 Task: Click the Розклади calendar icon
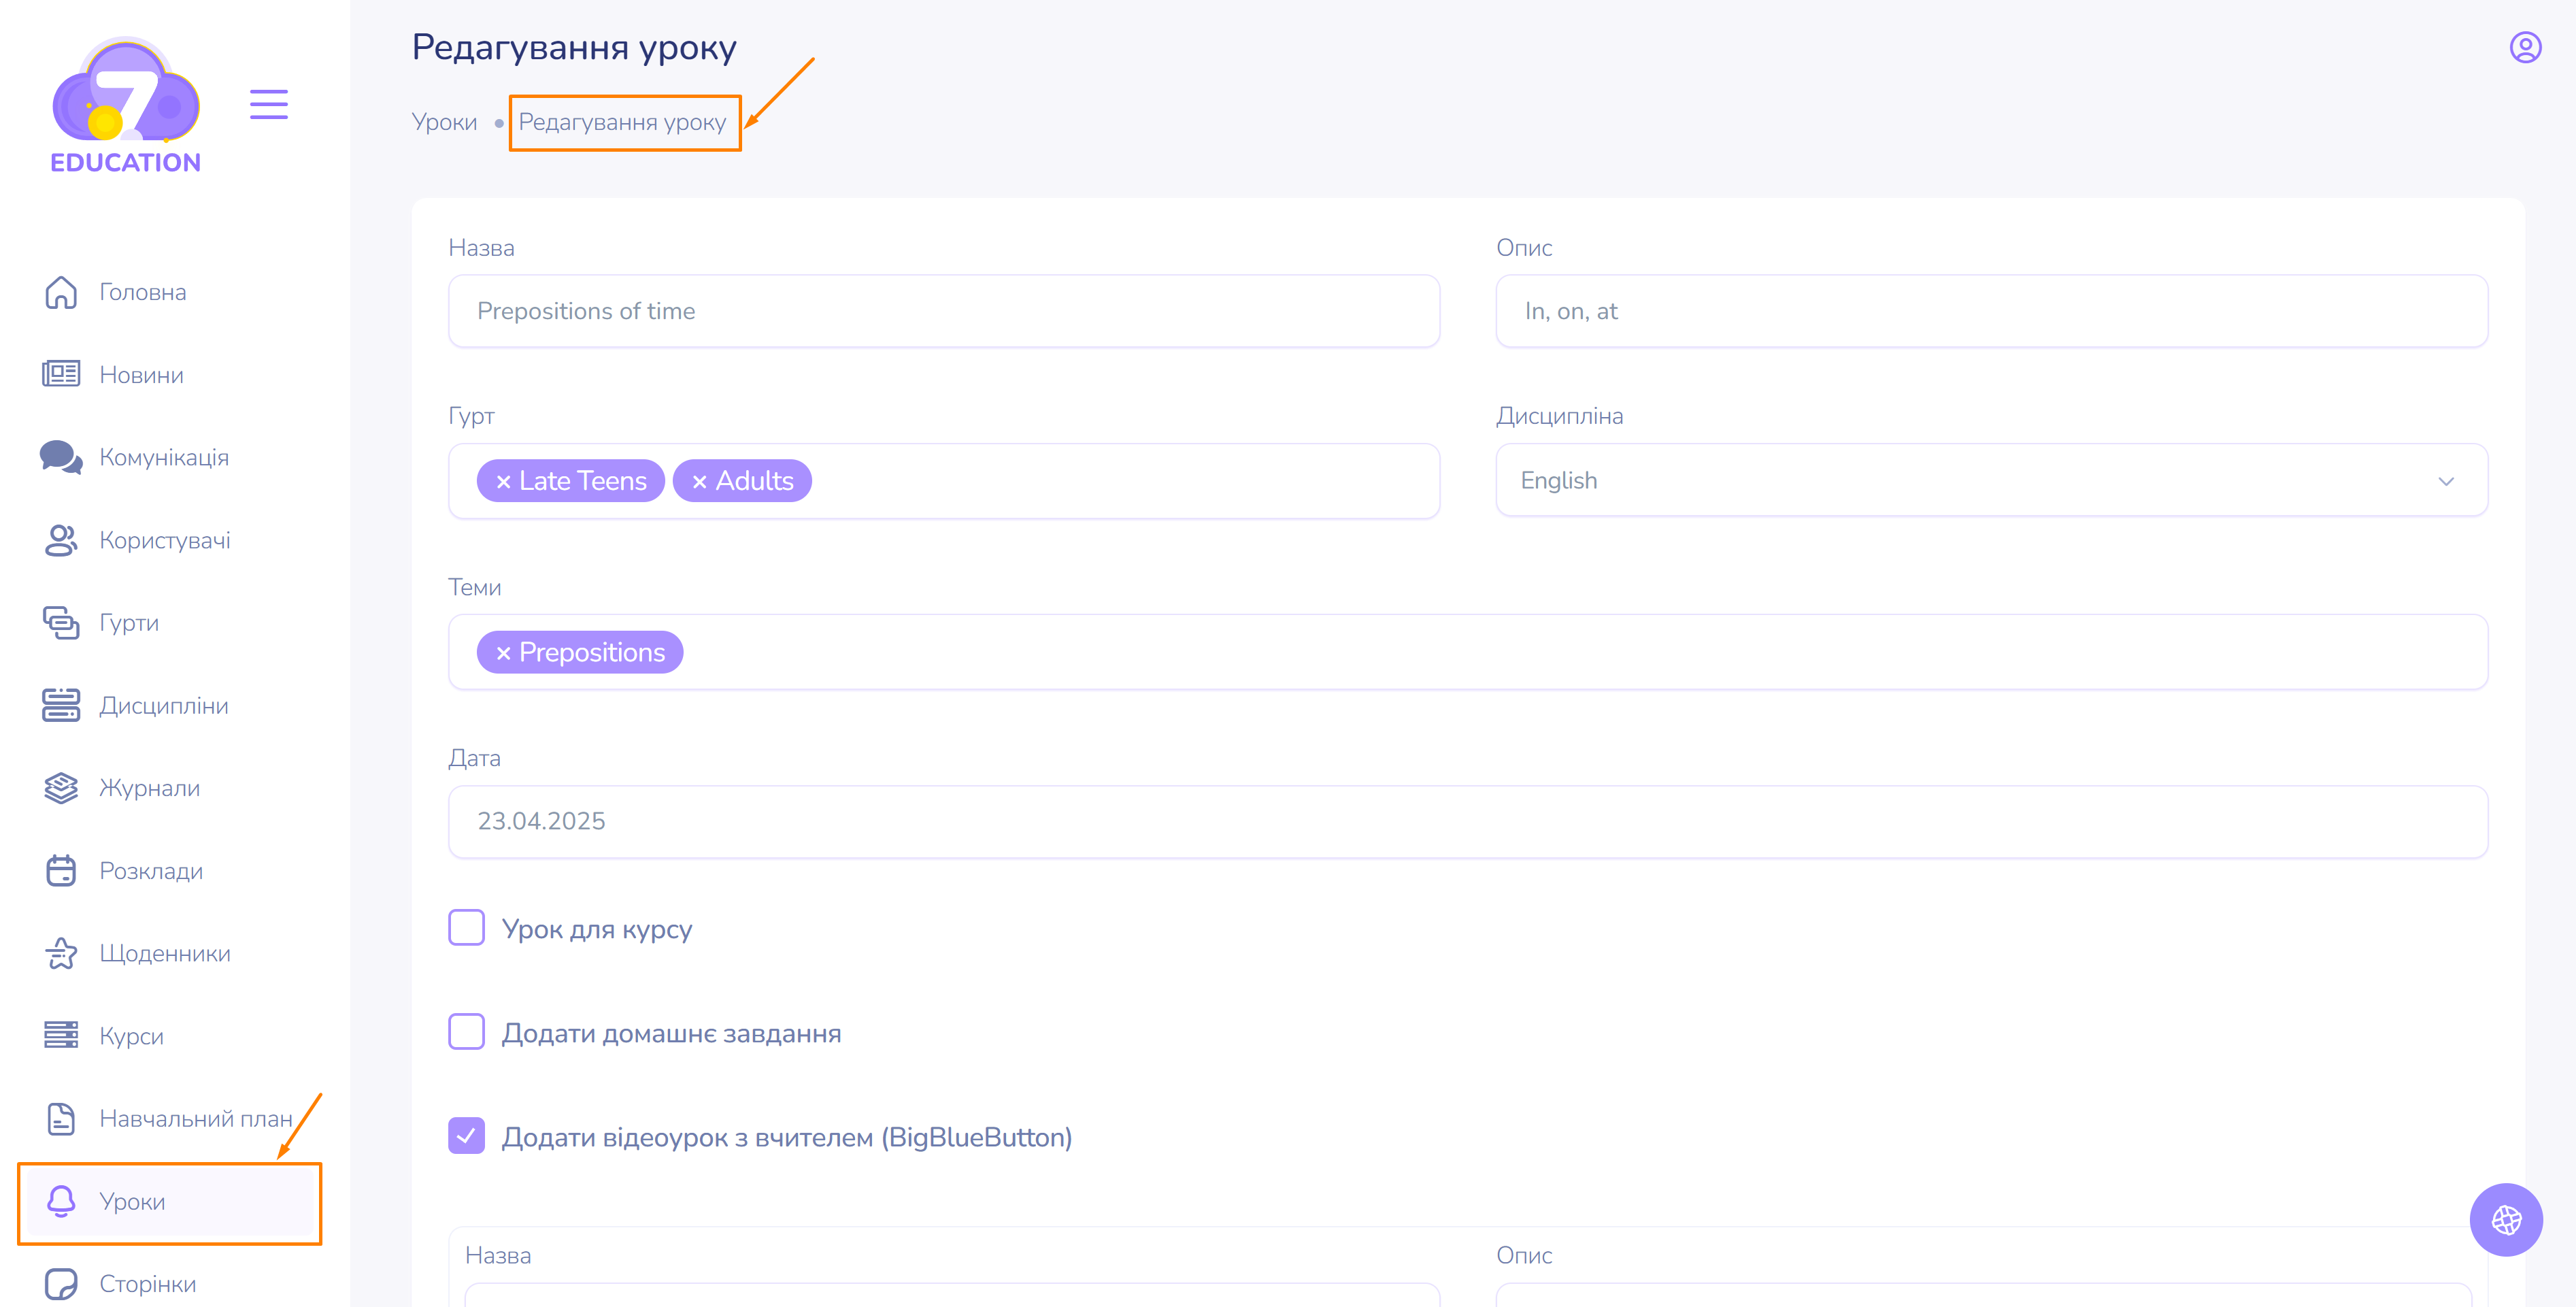coord(61,870)
